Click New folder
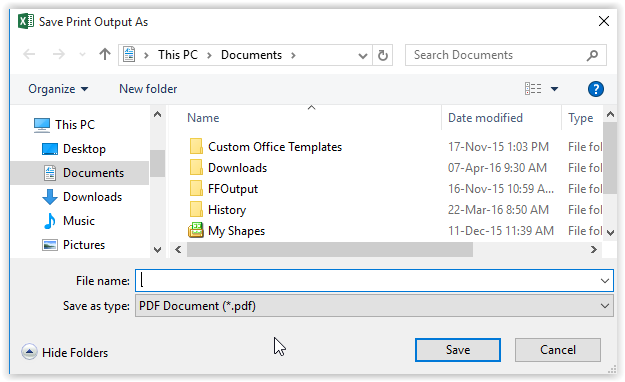 coord(148,89)
